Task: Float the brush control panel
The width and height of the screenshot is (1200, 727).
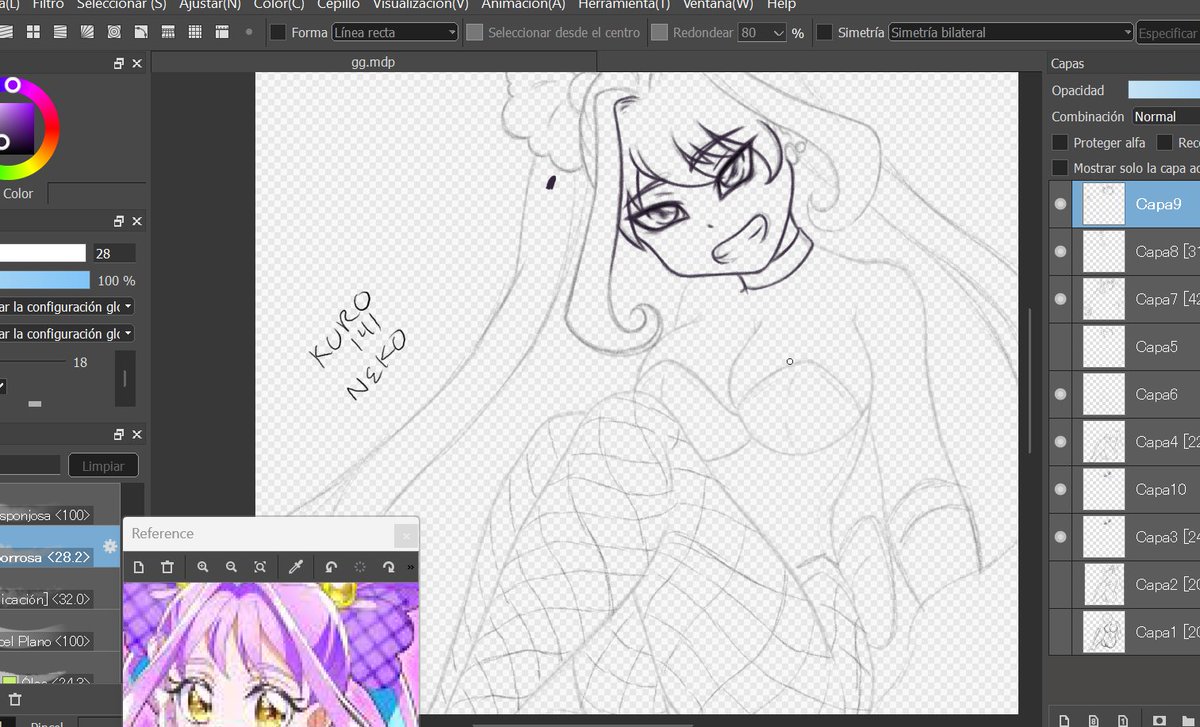Action: [119, 221]
